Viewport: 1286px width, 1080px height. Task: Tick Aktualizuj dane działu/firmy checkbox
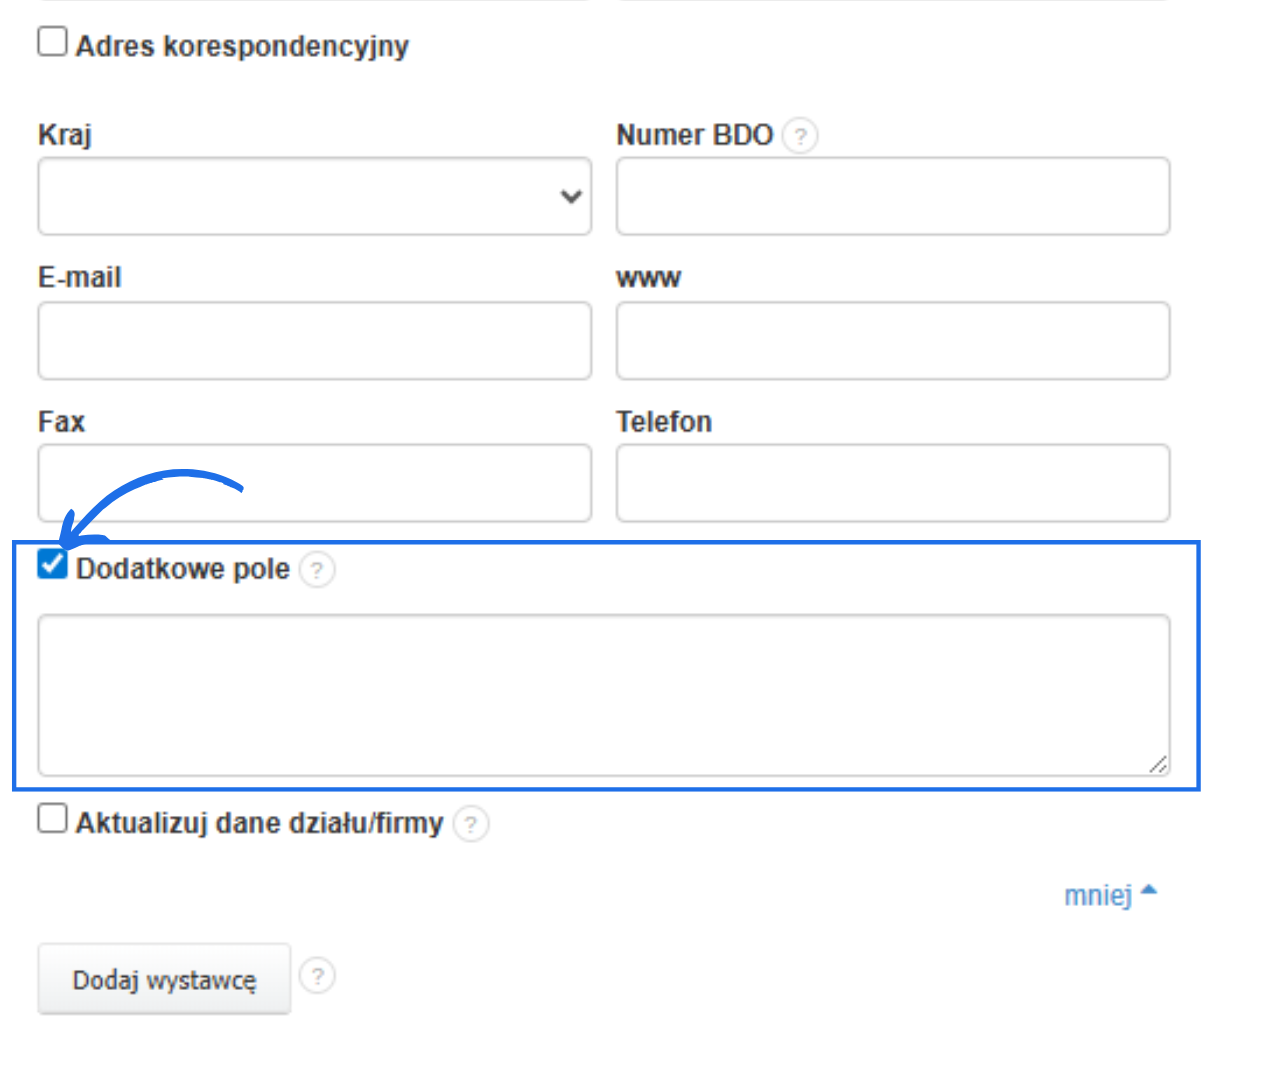coord(52,819)
